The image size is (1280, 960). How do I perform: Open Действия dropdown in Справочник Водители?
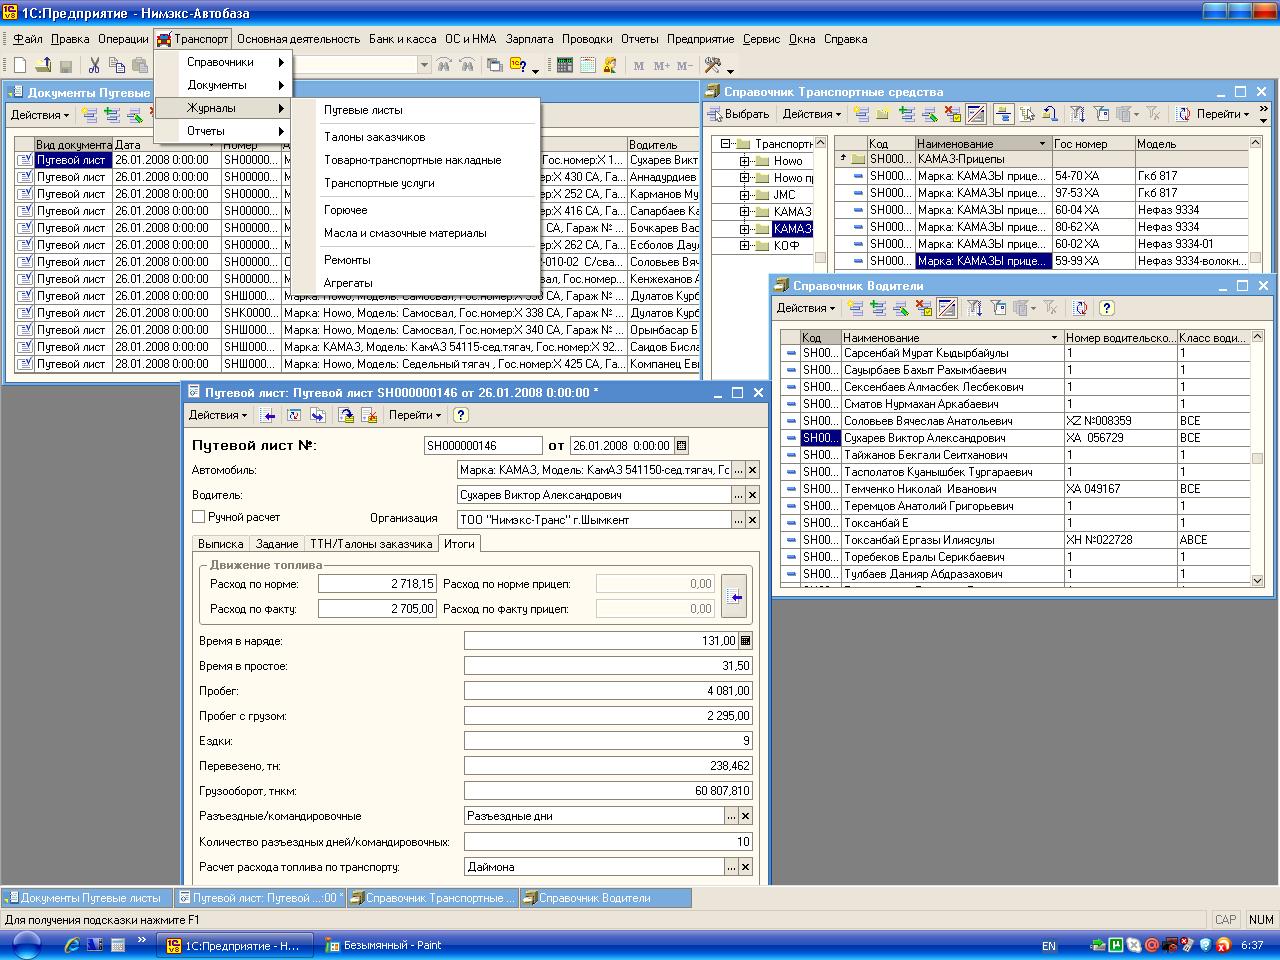click(x=806, y=308)
